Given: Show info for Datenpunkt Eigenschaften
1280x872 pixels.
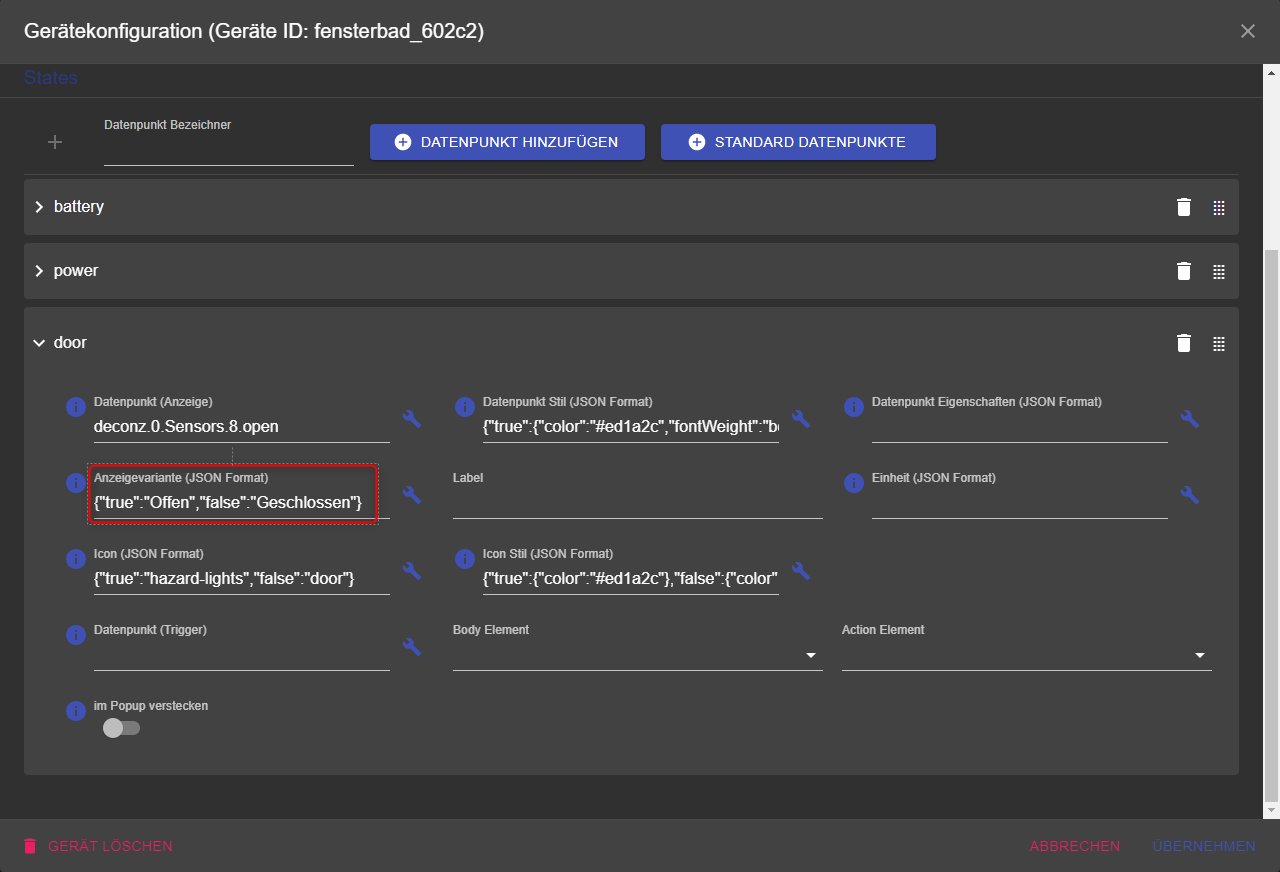Looking at the screenshot, I should pyautogui.click(x=853, y=407).
